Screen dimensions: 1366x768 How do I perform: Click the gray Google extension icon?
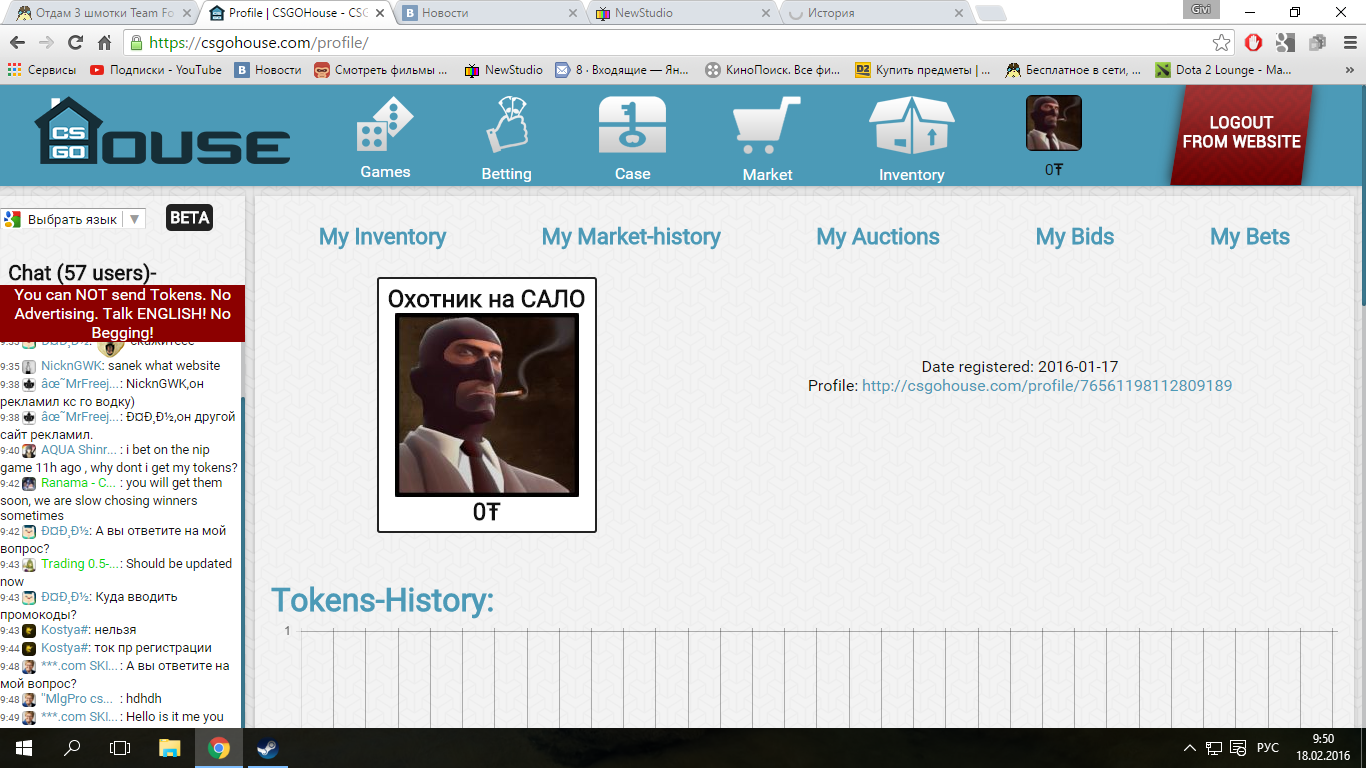(x=1286, y=43)
